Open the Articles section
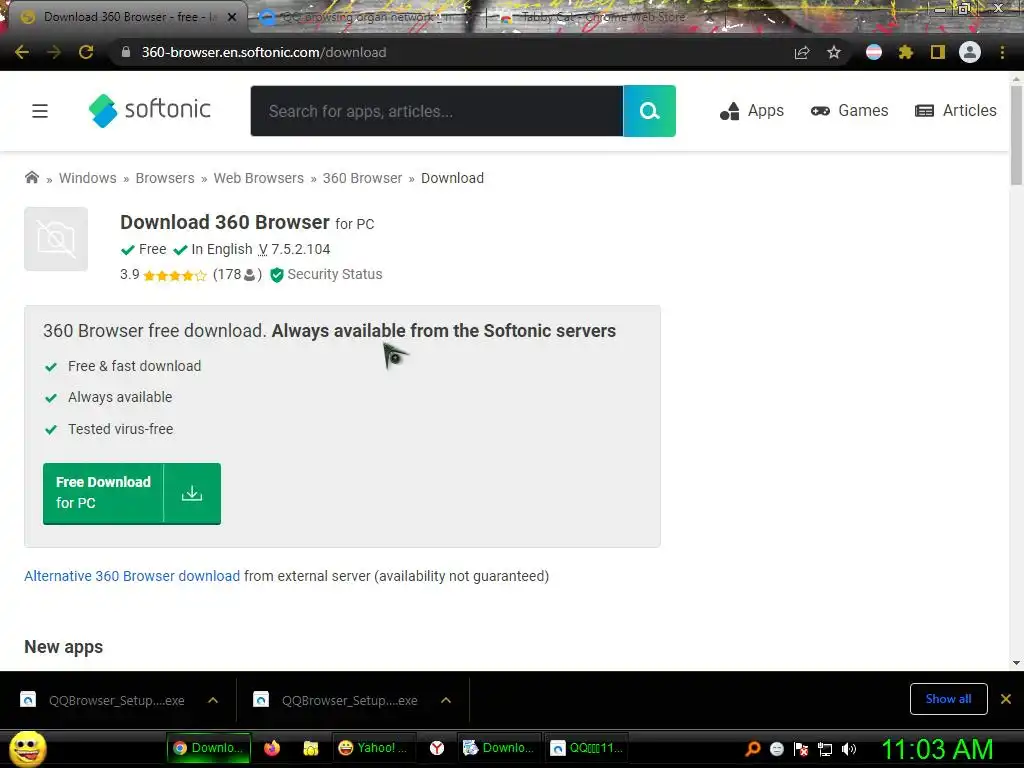1024x768 pixels. 956,111
